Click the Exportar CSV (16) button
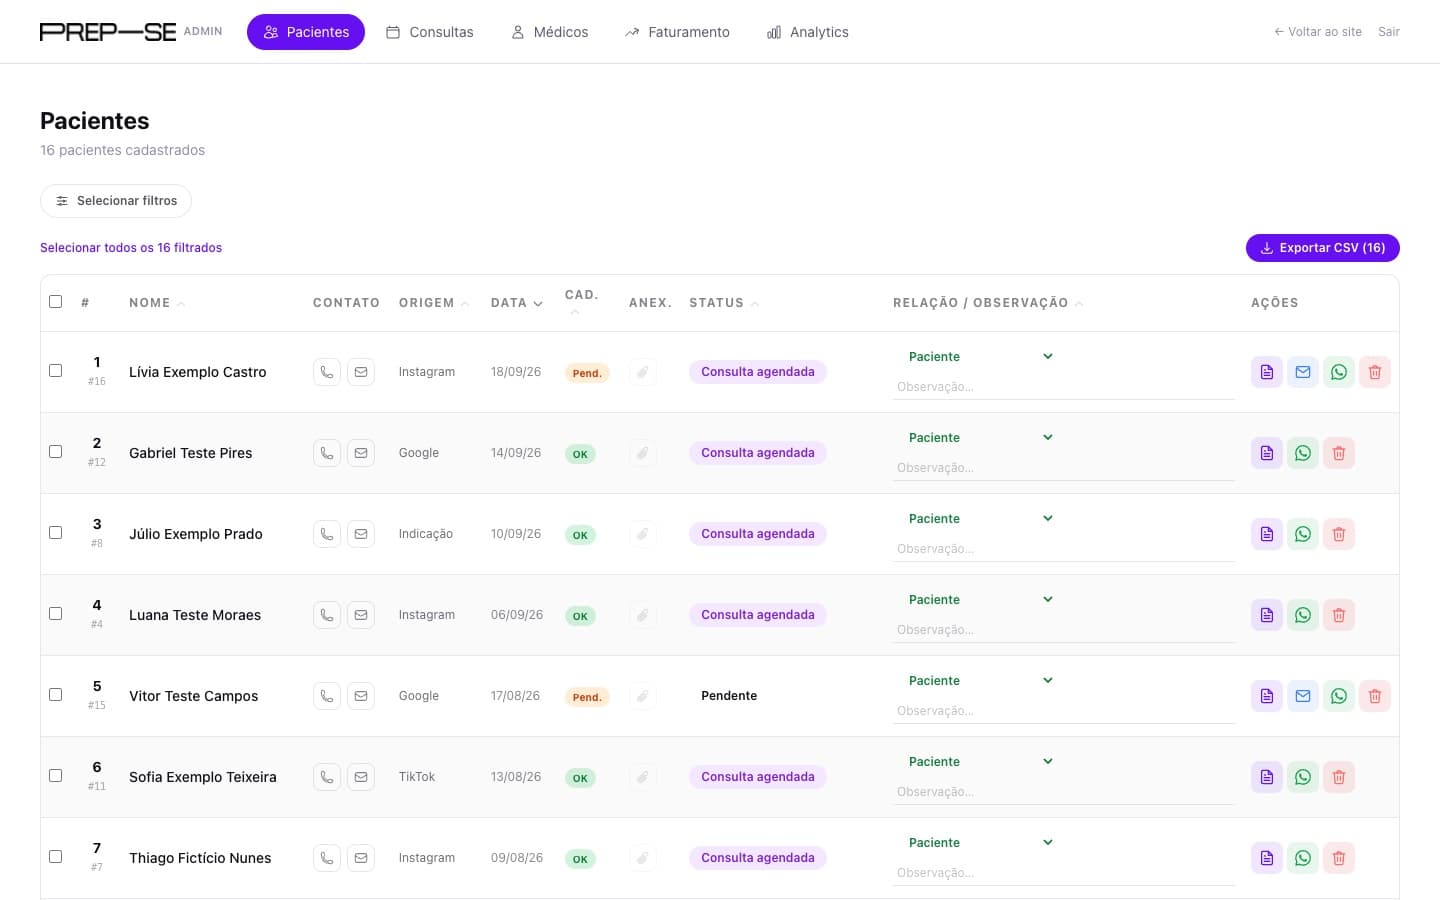 [x=1323, y=248]
